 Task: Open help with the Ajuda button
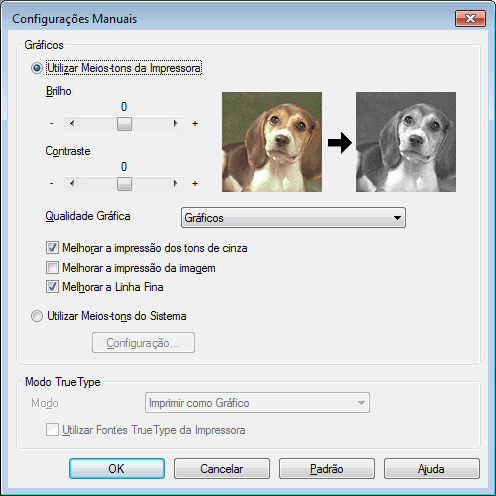point(432,469)
